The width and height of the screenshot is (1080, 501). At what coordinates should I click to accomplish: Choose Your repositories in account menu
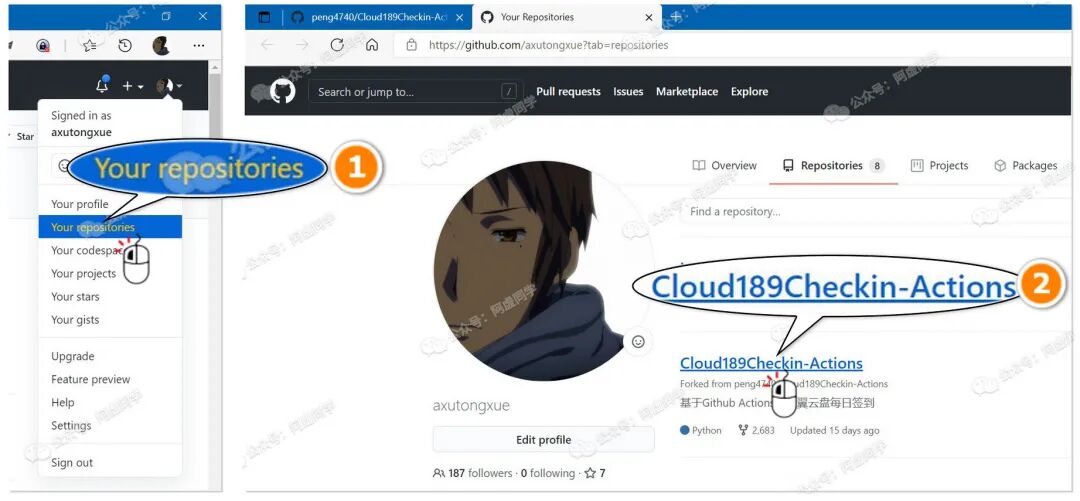110,227
